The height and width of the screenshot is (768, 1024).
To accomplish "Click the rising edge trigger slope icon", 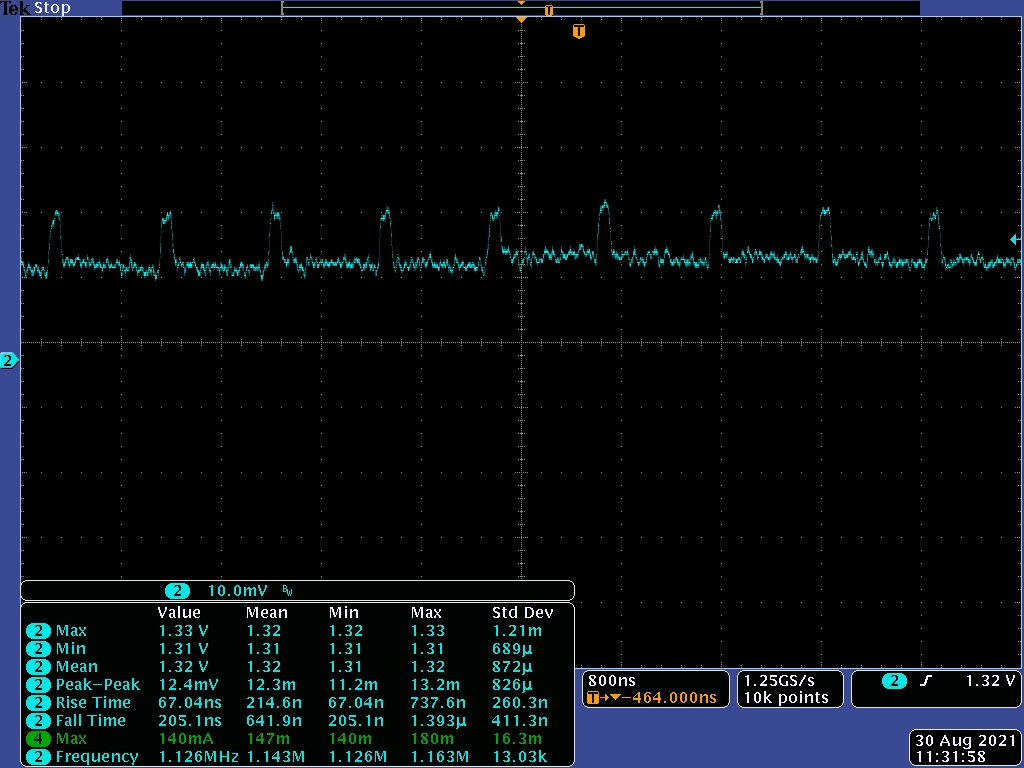I will 926,681.
